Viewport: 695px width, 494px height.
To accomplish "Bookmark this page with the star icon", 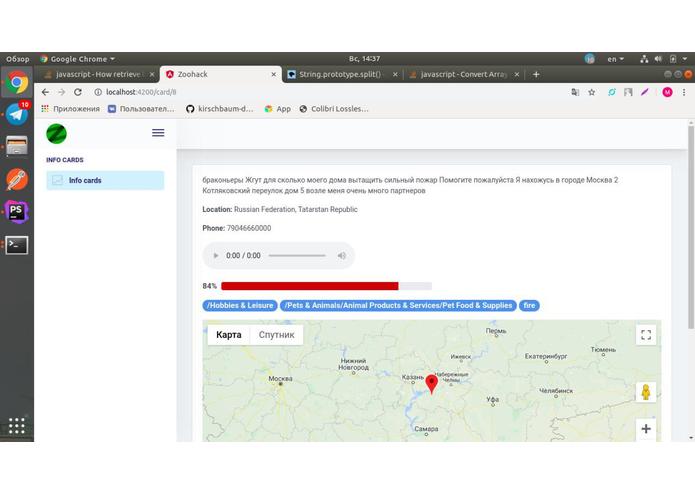I will pyautogui.click(x=591, y=92).
